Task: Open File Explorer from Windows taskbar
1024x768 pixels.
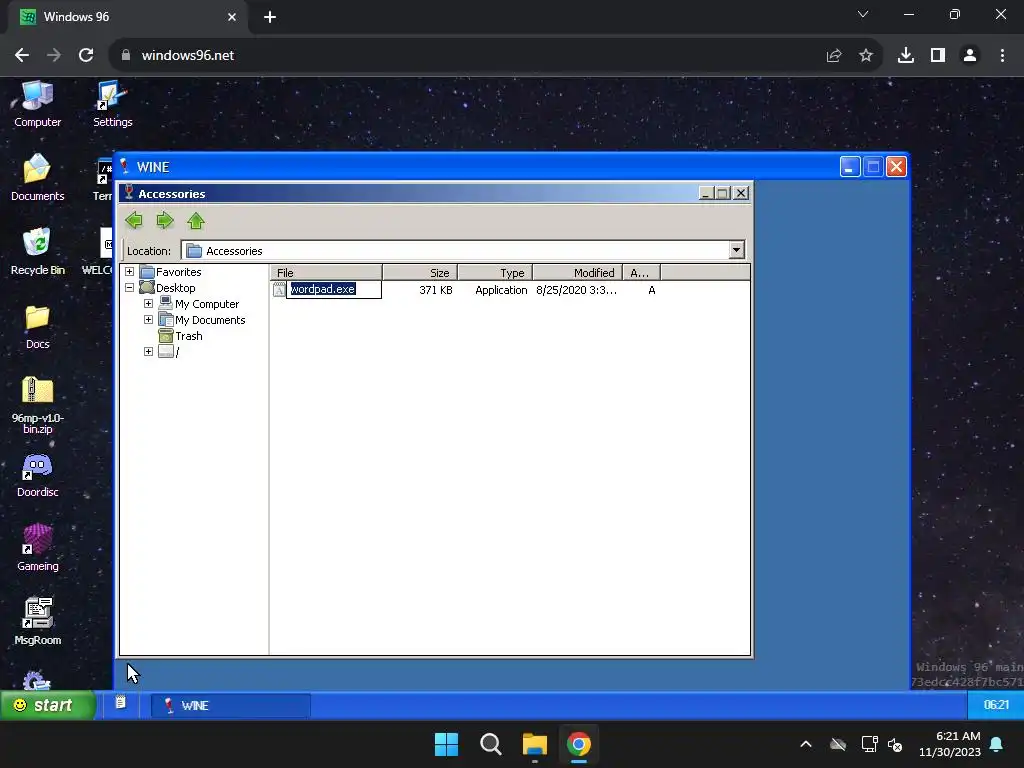Action: click(534, 744)
